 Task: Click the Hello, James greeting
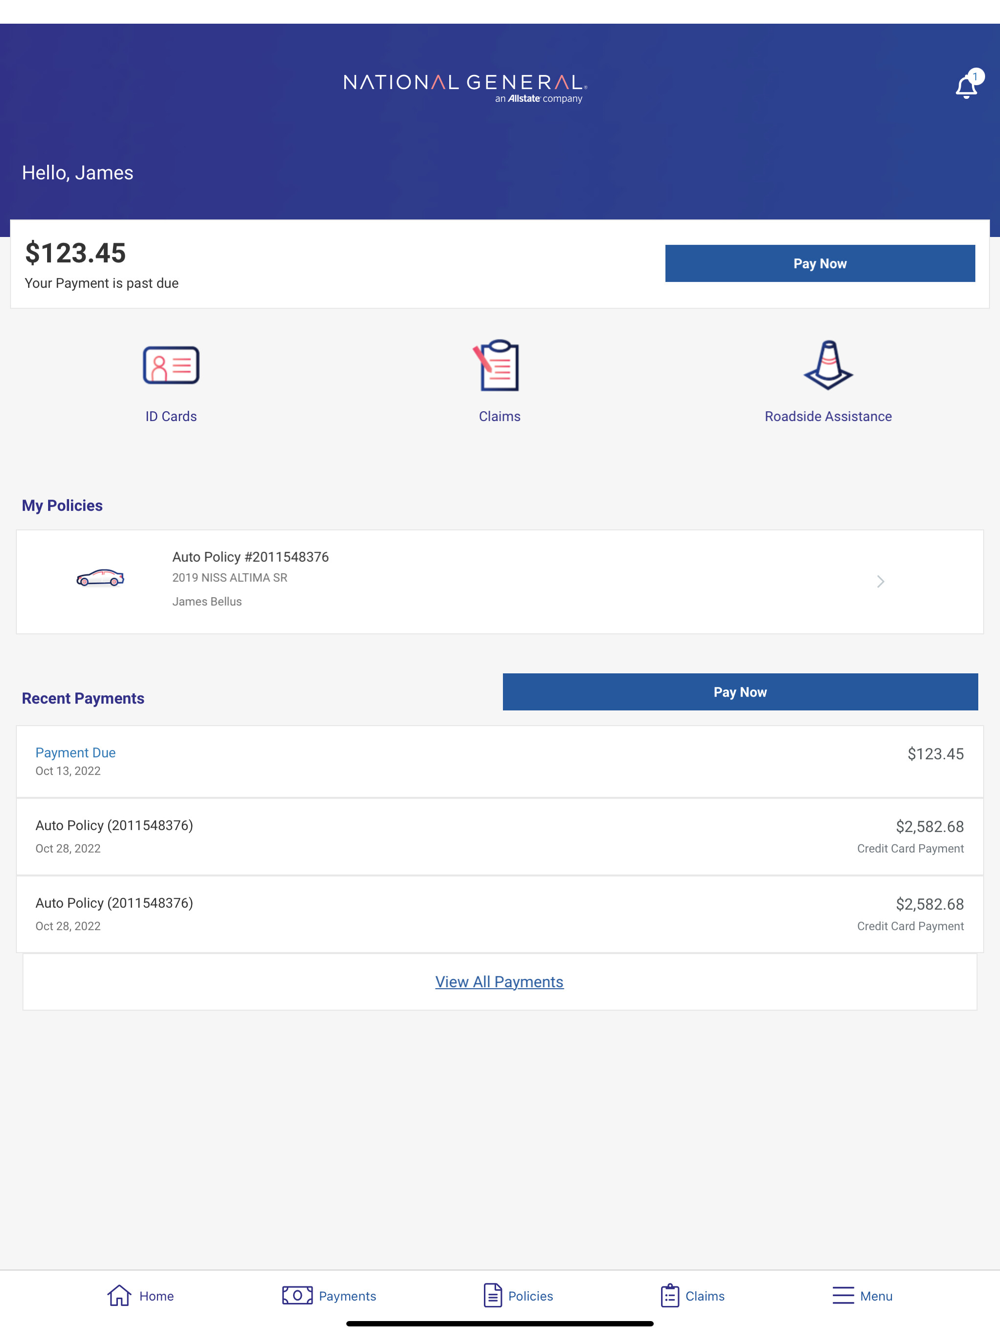pos(77,173)
